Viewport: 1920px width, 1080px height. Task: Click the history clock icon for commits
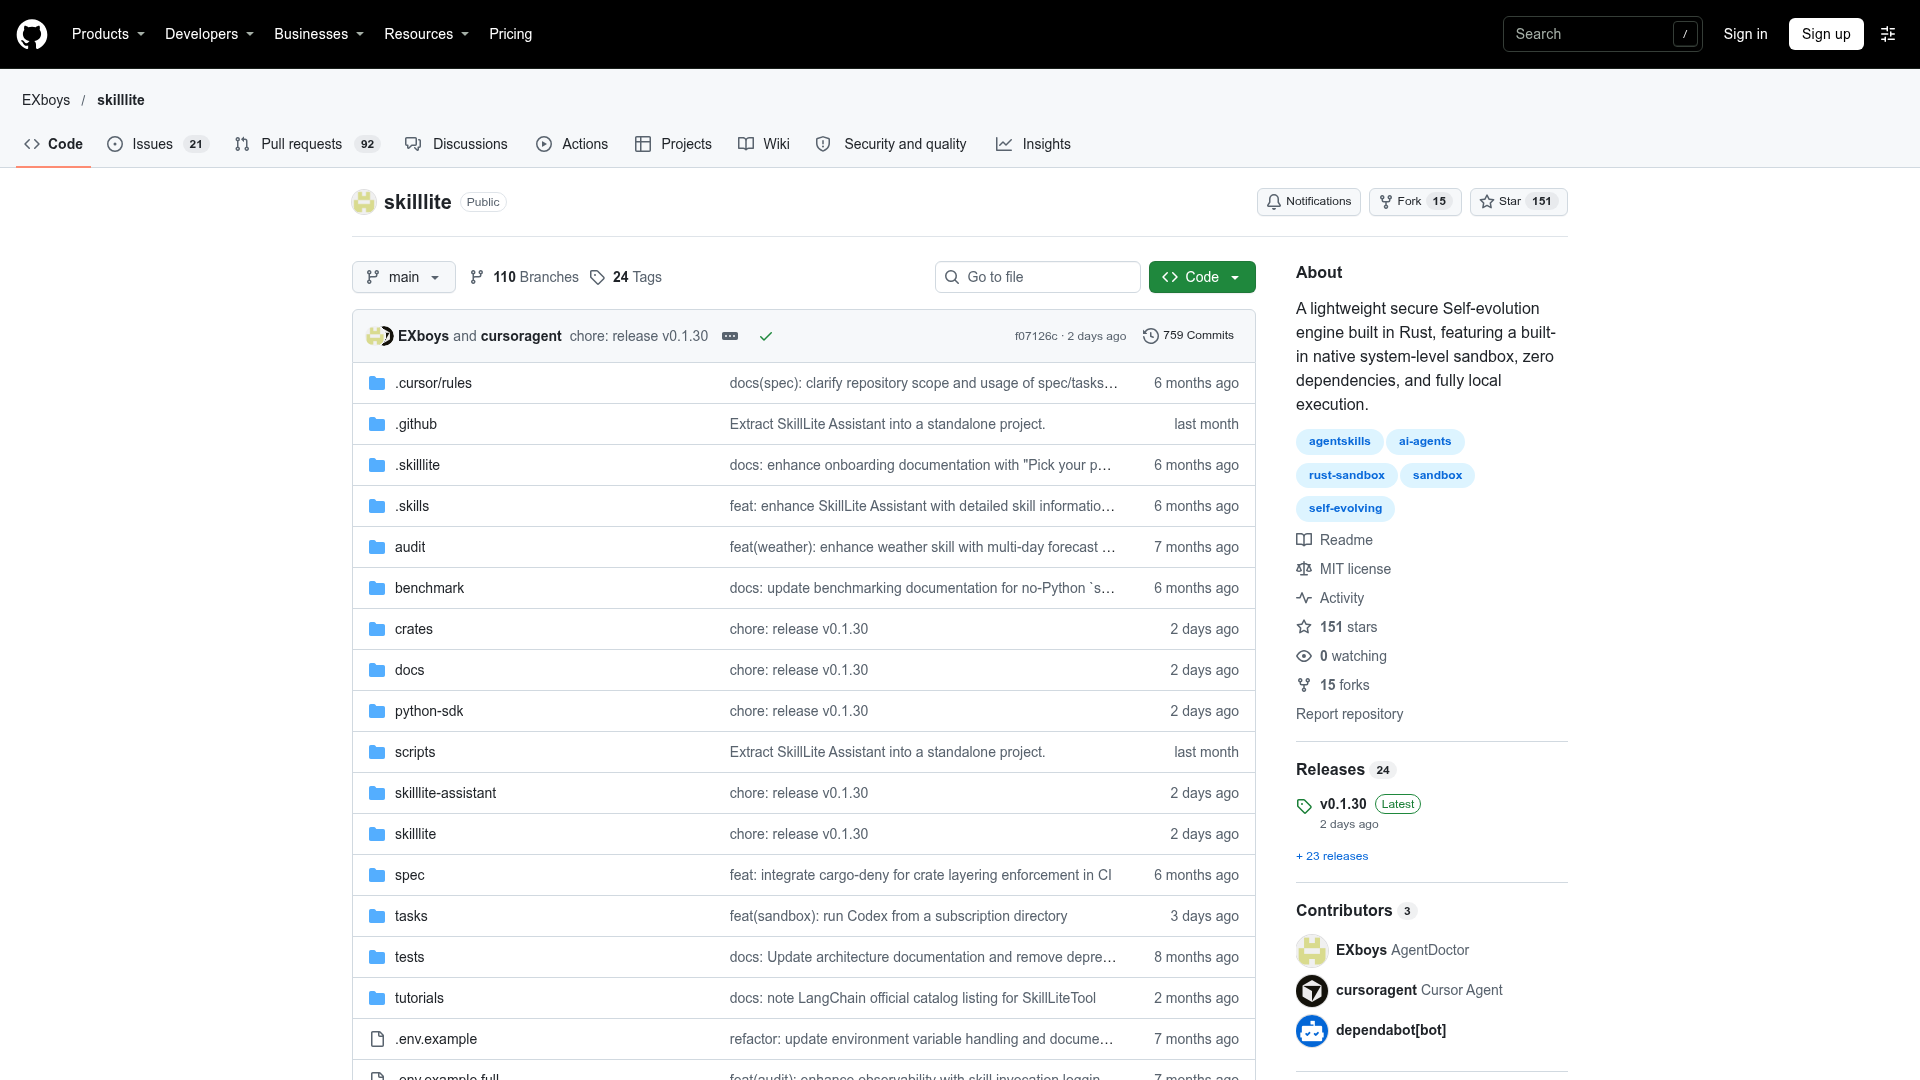pos(1151,336)
